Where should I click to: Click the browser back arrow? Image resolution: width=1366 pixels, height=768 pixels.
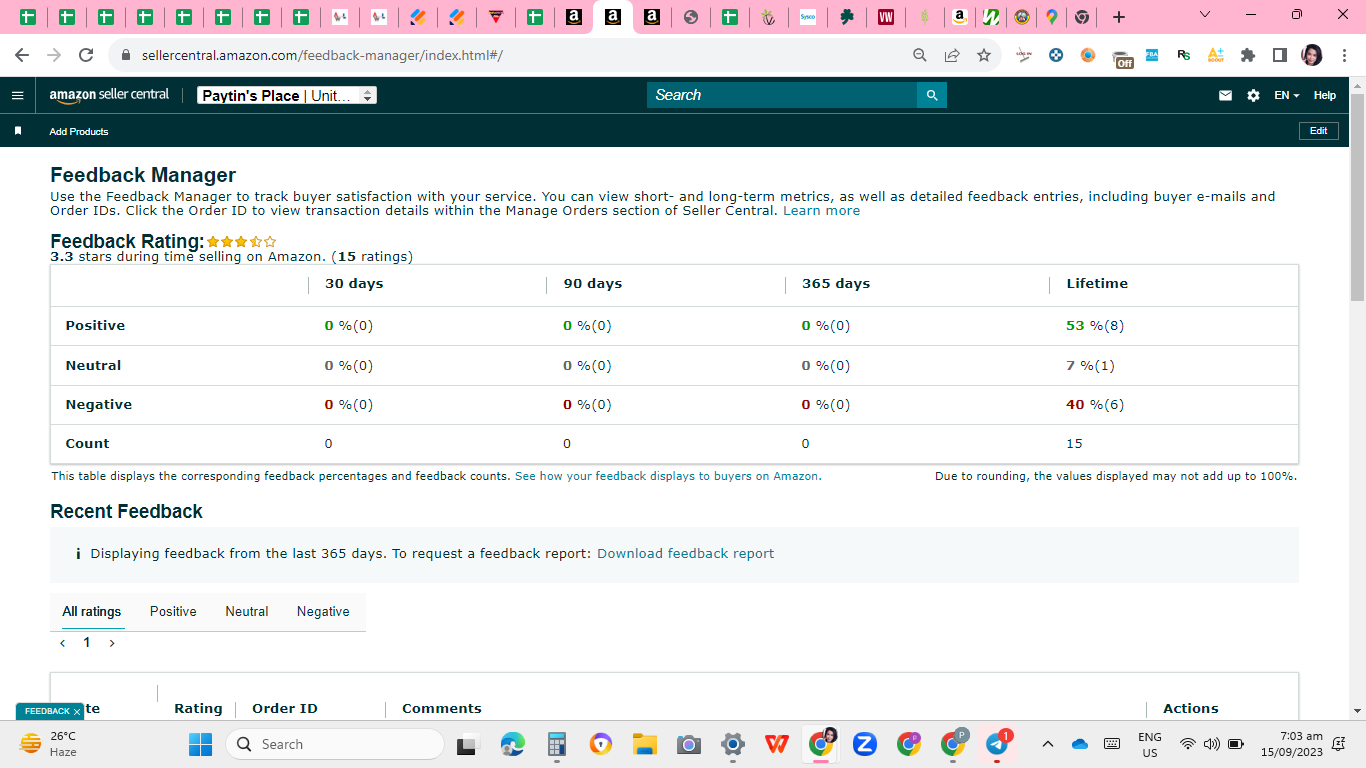[x=22, y=55]
